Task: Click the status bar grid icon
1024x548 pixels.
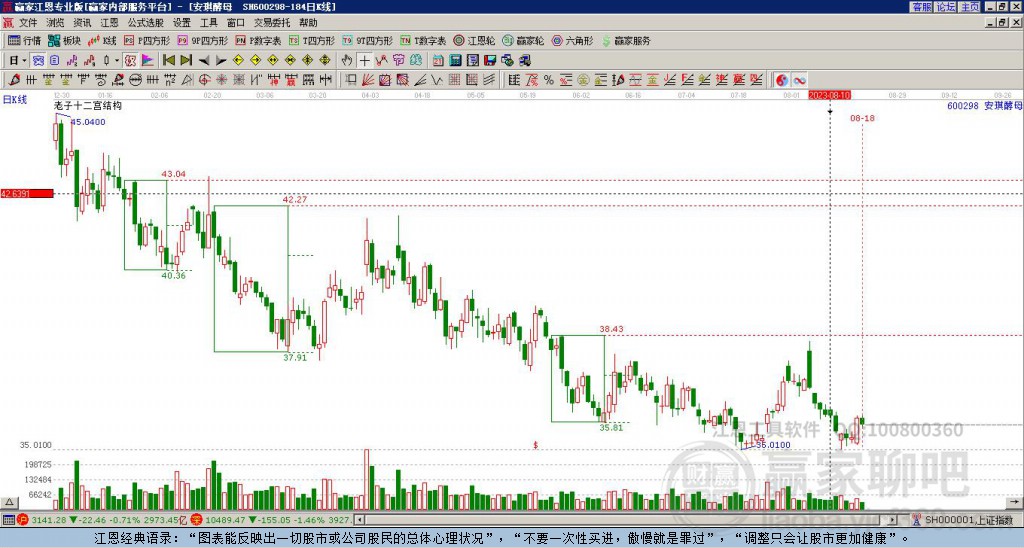Action: click(x=8, y=520)
